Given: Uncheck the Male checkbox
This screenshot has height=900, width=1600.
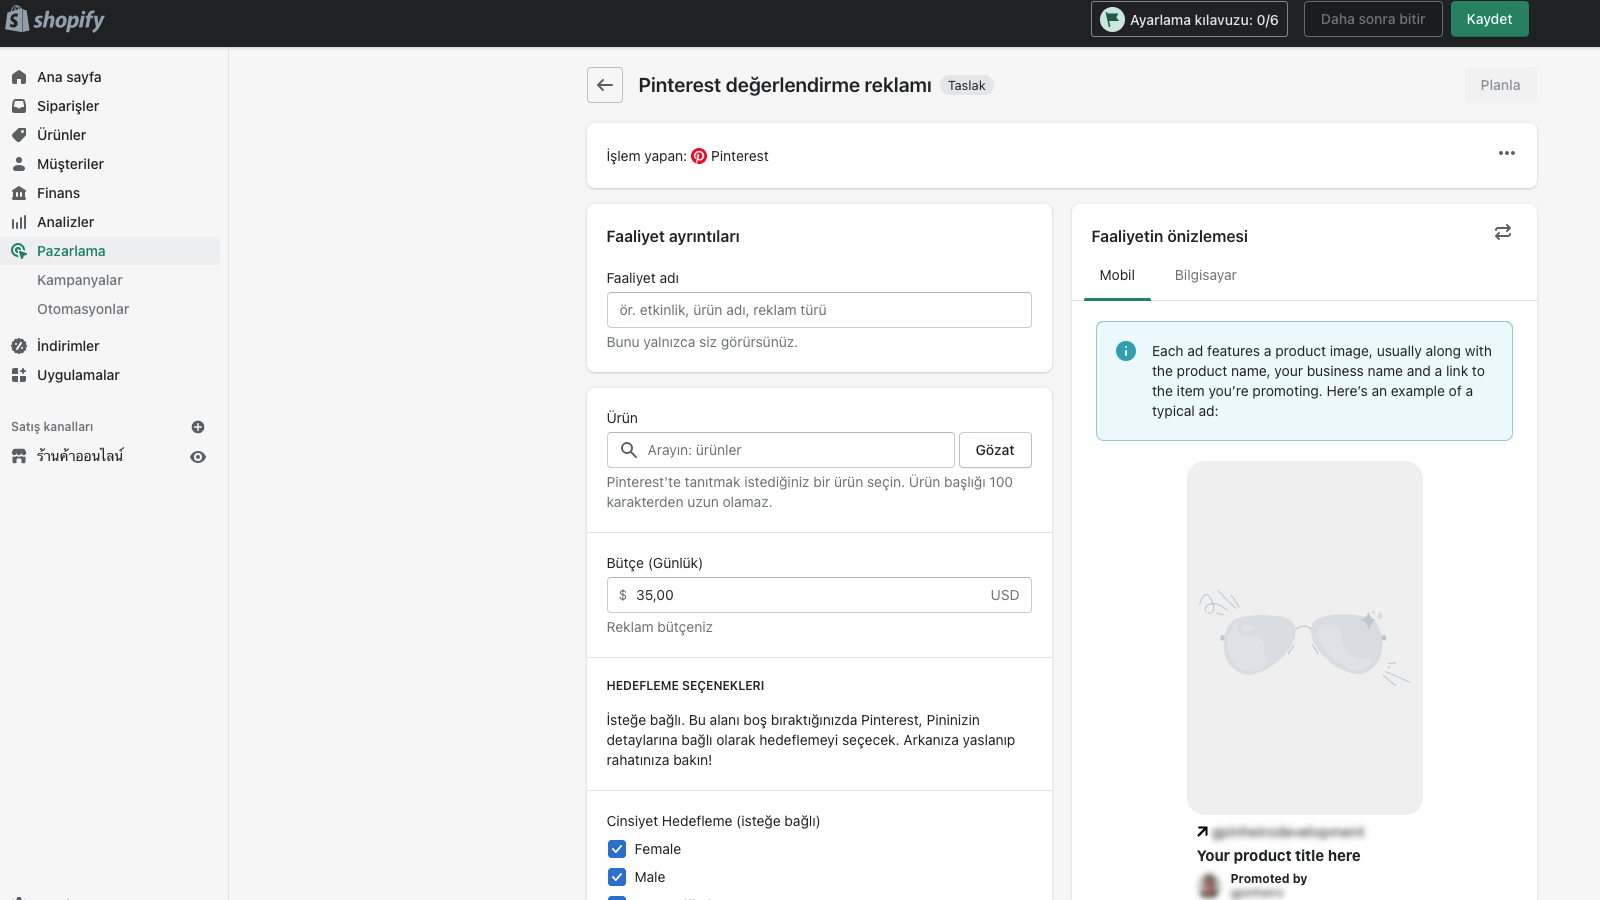Looking at the screenshot, I should pyautogui.click(x=617, y=877).
